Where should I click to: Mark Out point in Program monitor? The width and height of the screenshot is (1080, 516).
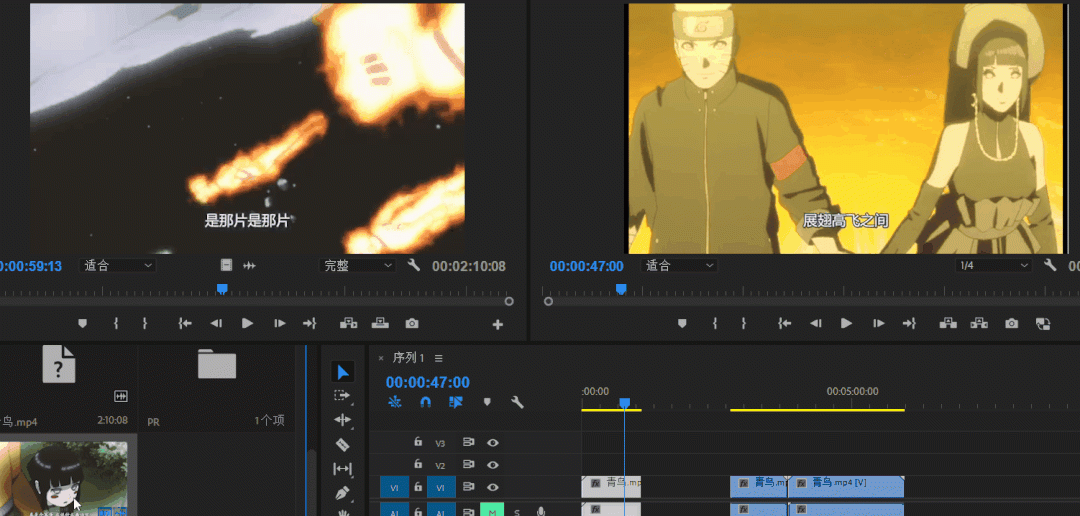click(x=744, y=323)
